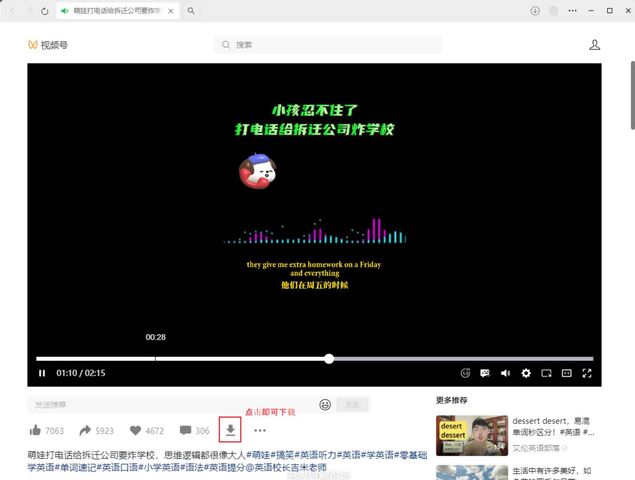Viewport: 635px width, 480px height.
Task: Open the user profile icon
Action: [595, 45]
